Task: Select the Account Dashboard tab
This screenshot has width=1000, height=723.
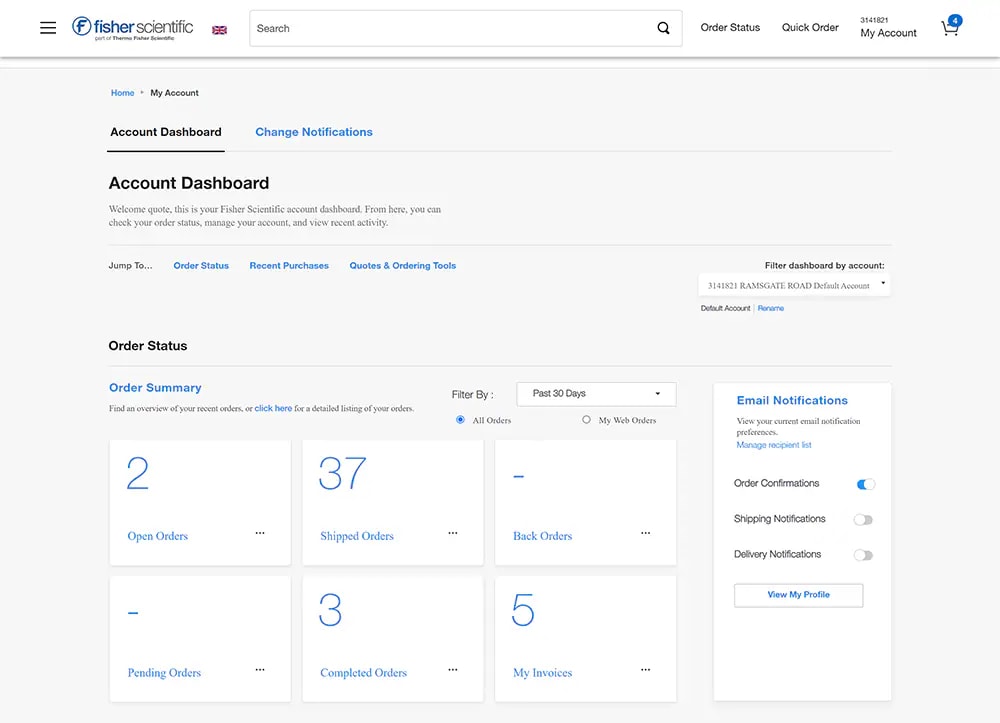Action: [x=166, y=132]
